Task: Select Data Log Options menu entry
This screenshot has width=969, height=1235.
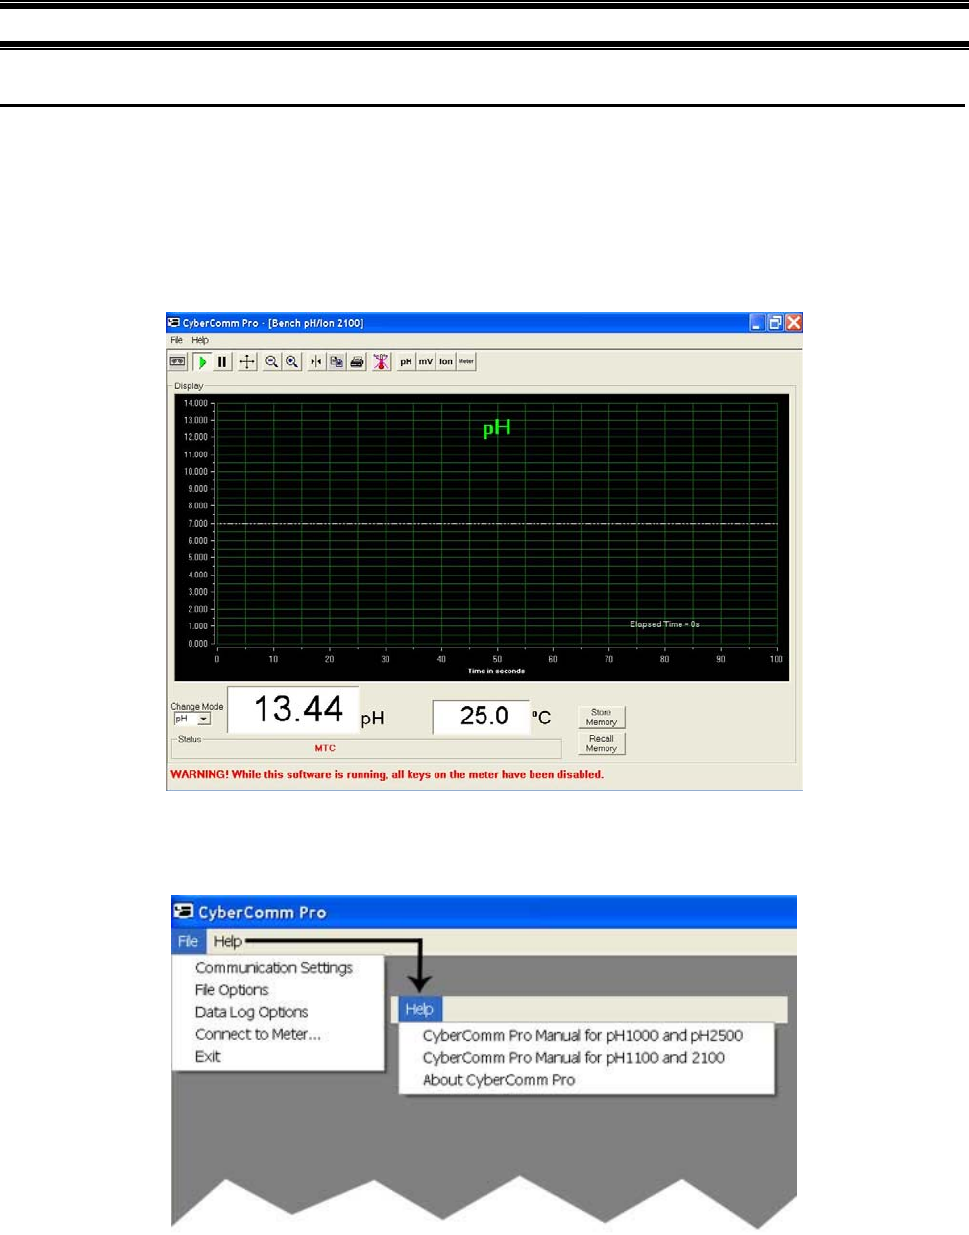Action: click(251, 1012)
